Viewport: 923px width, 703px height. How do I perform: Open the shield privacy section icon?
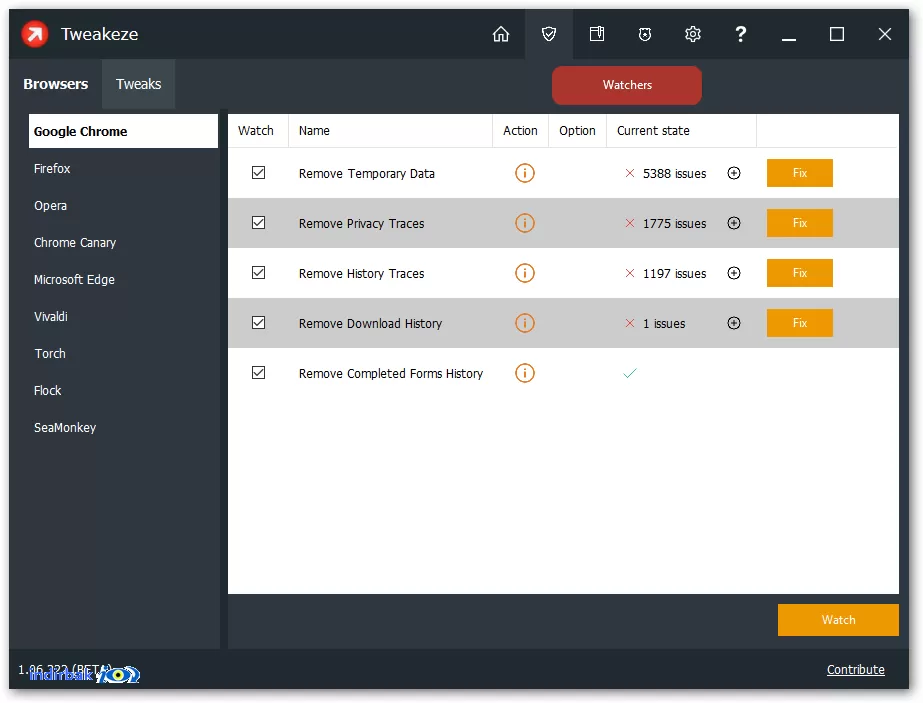click(549, 34)
